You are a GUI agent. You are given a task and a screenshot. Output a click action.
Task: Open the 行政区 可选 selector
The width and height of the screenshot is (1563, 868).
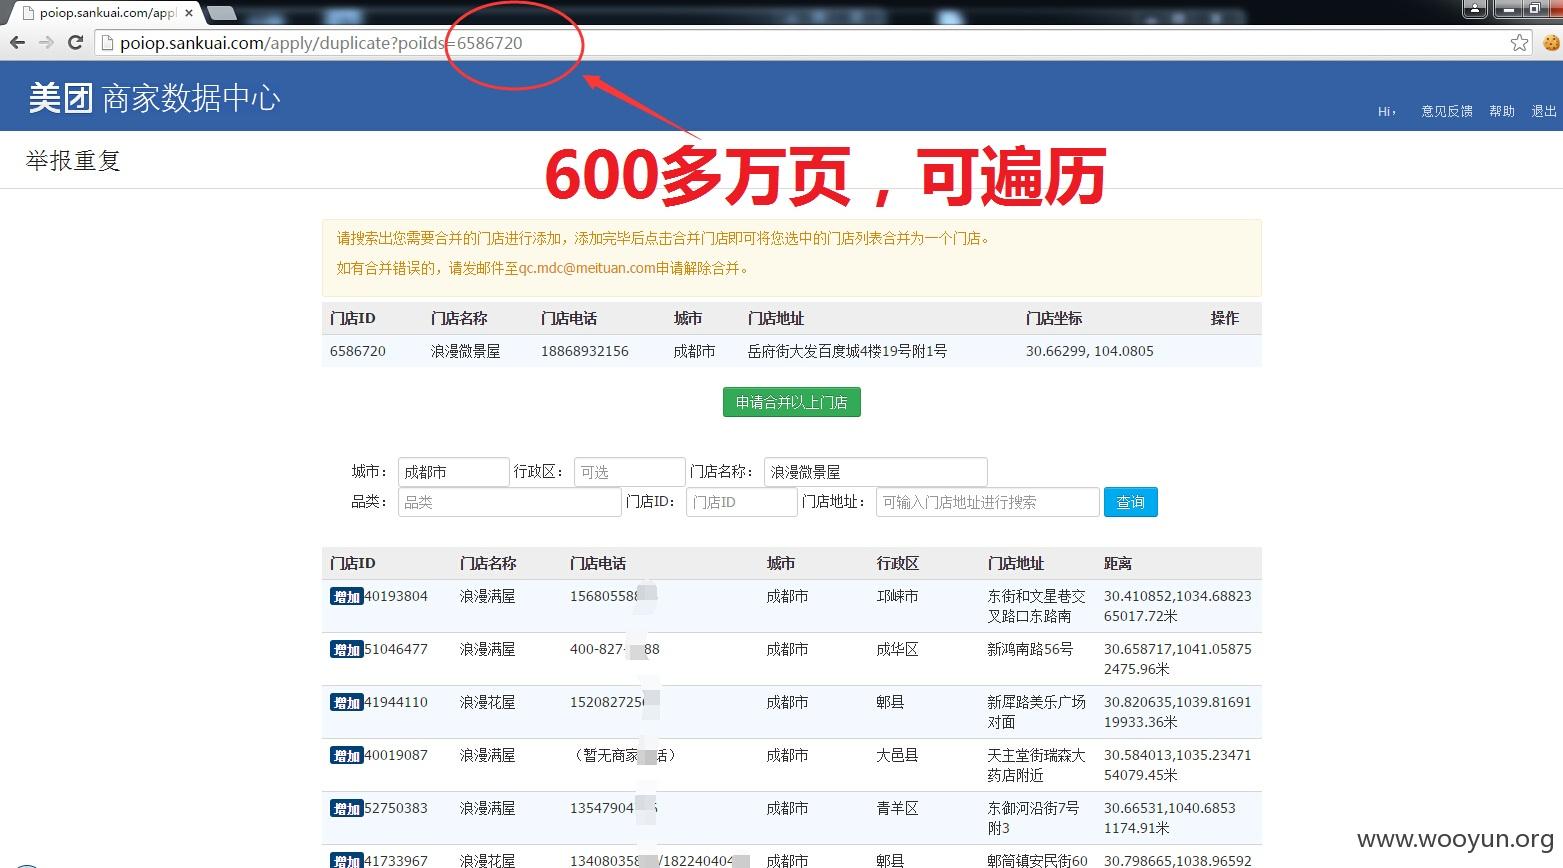629,472
